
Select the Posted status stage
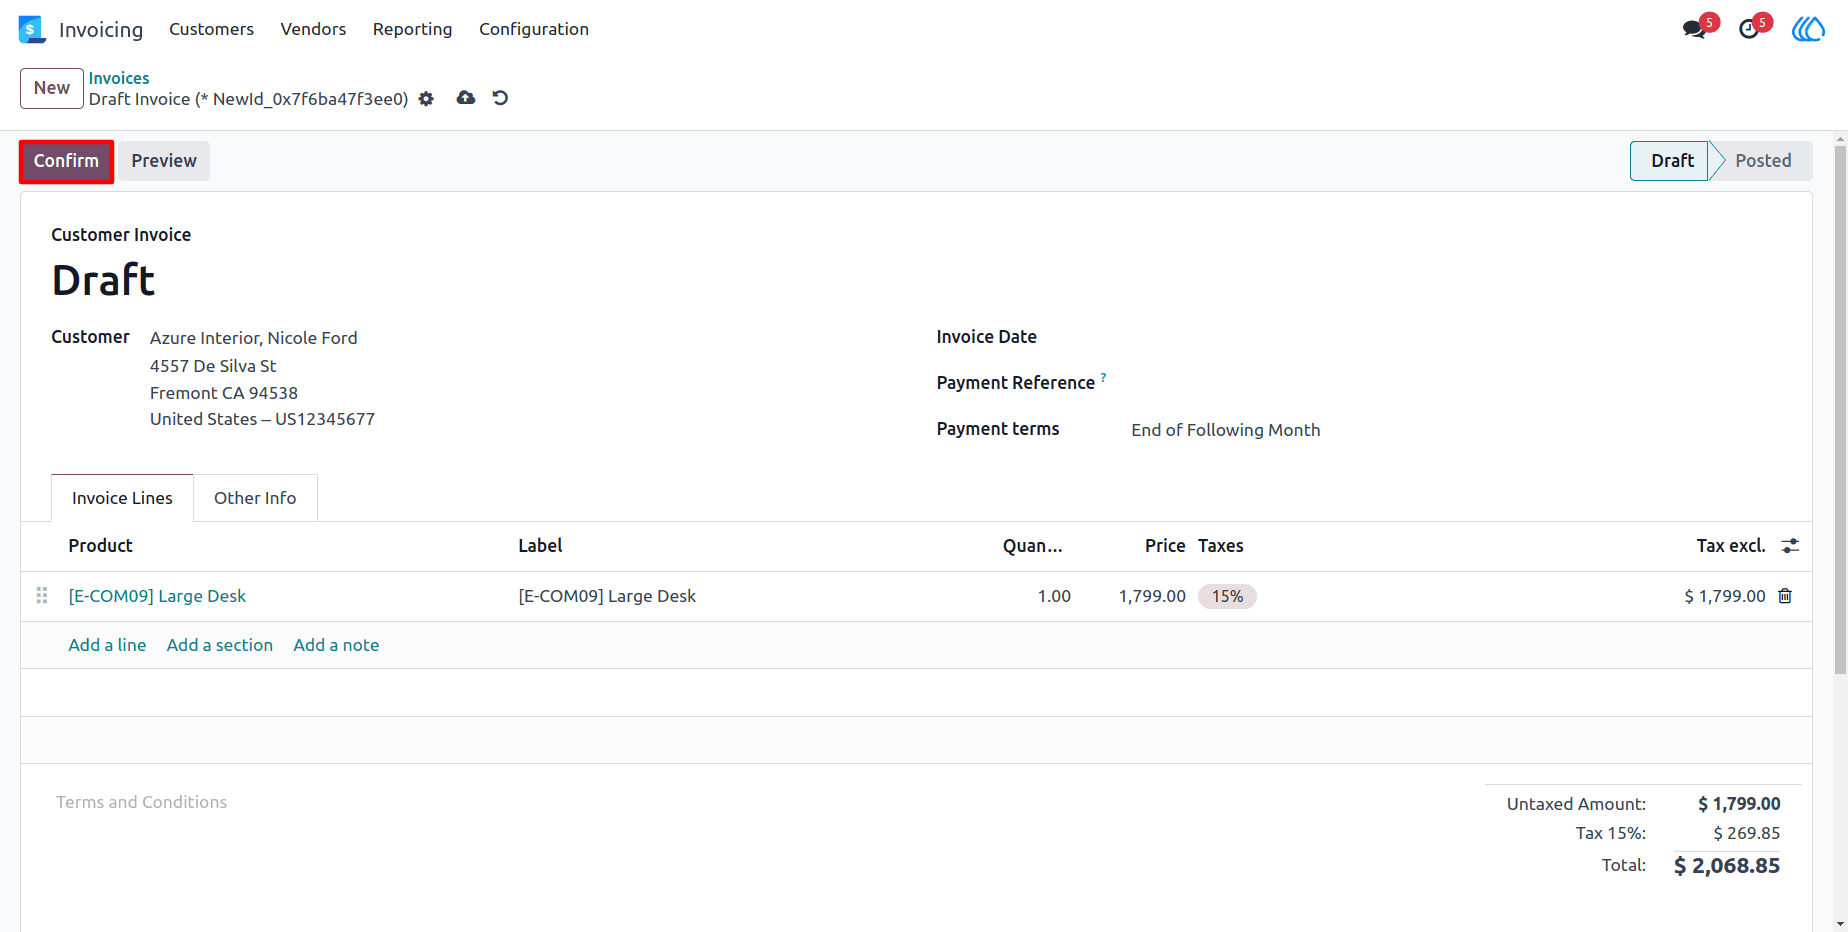click(1763, 161)
